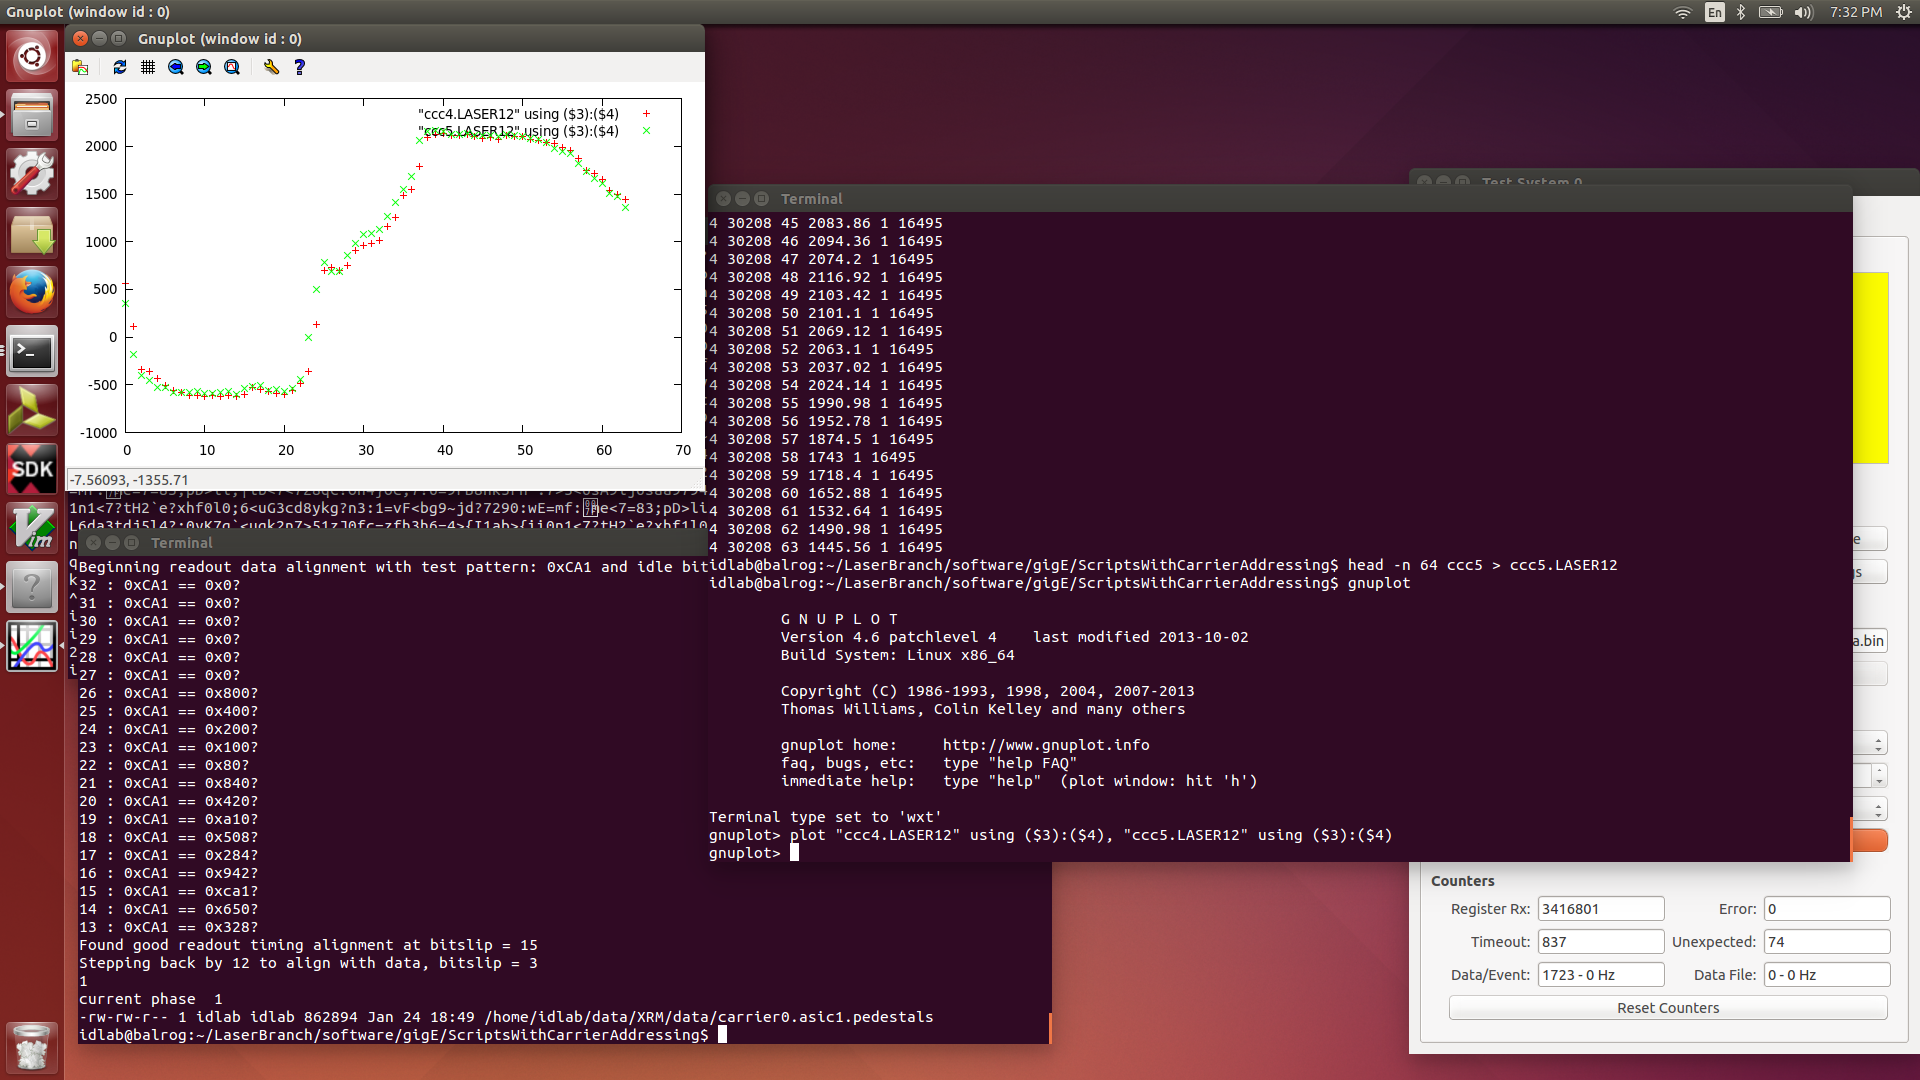This screenshot has width=1920, height=1080.
Task: Replot the graph using the refresh icon
Action: coord(120,67)
